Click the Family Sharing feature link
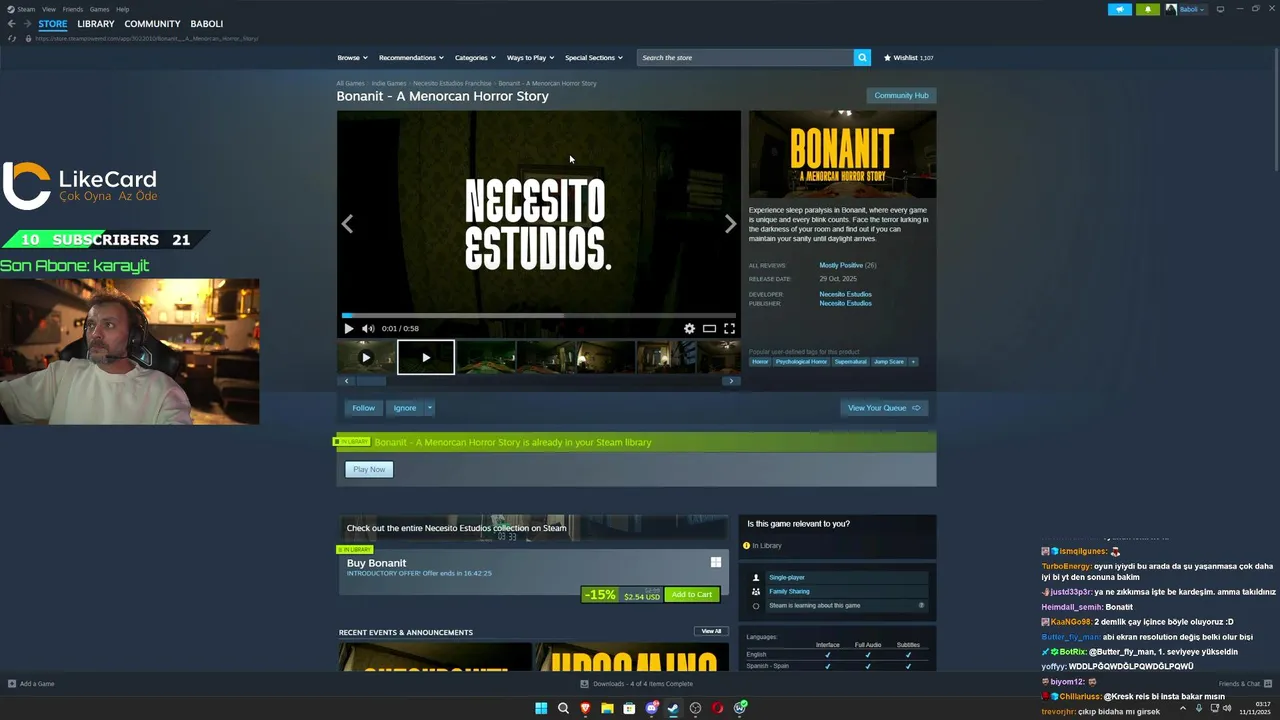This screenshot has width=1280, height=720. click(x=789, y=592)
